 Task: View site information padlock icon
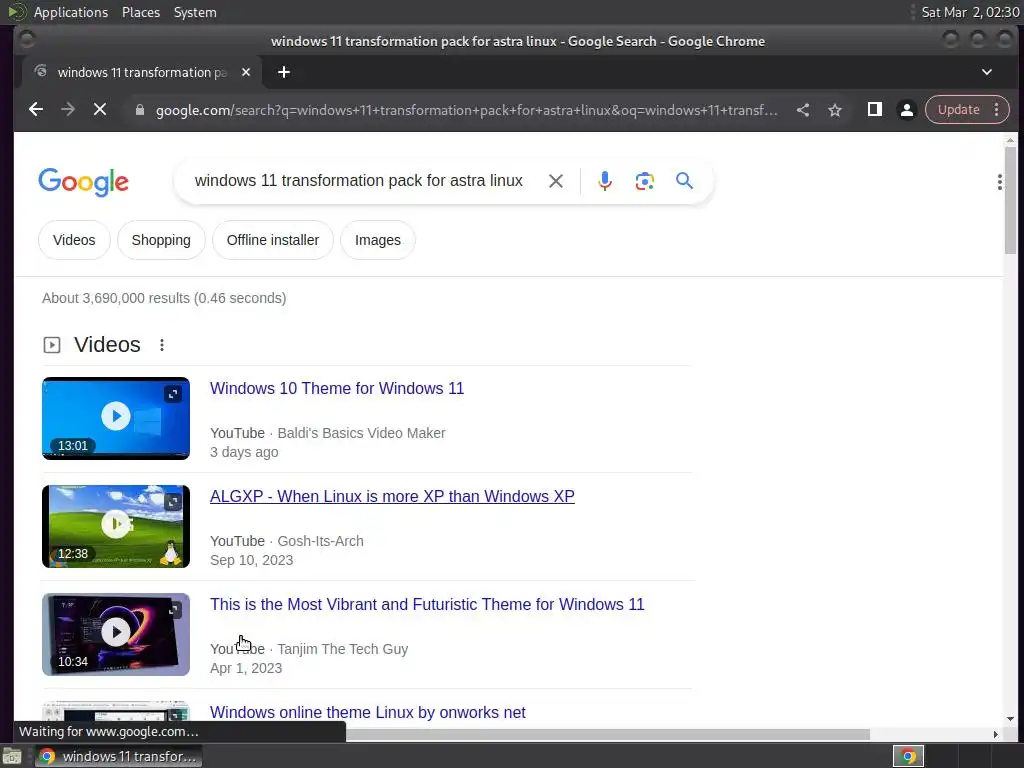click(140, 110)
